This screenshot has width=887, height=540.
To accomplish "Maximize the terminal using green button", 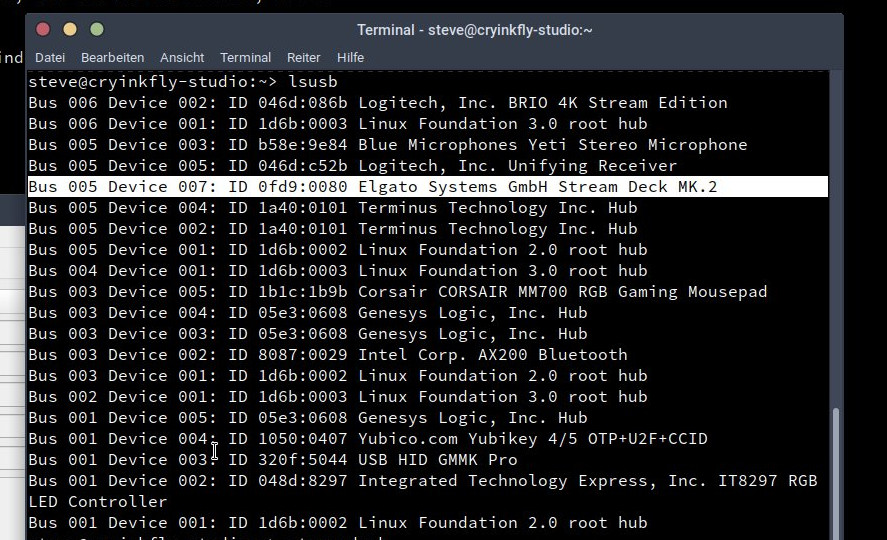I will coord(97,30).
